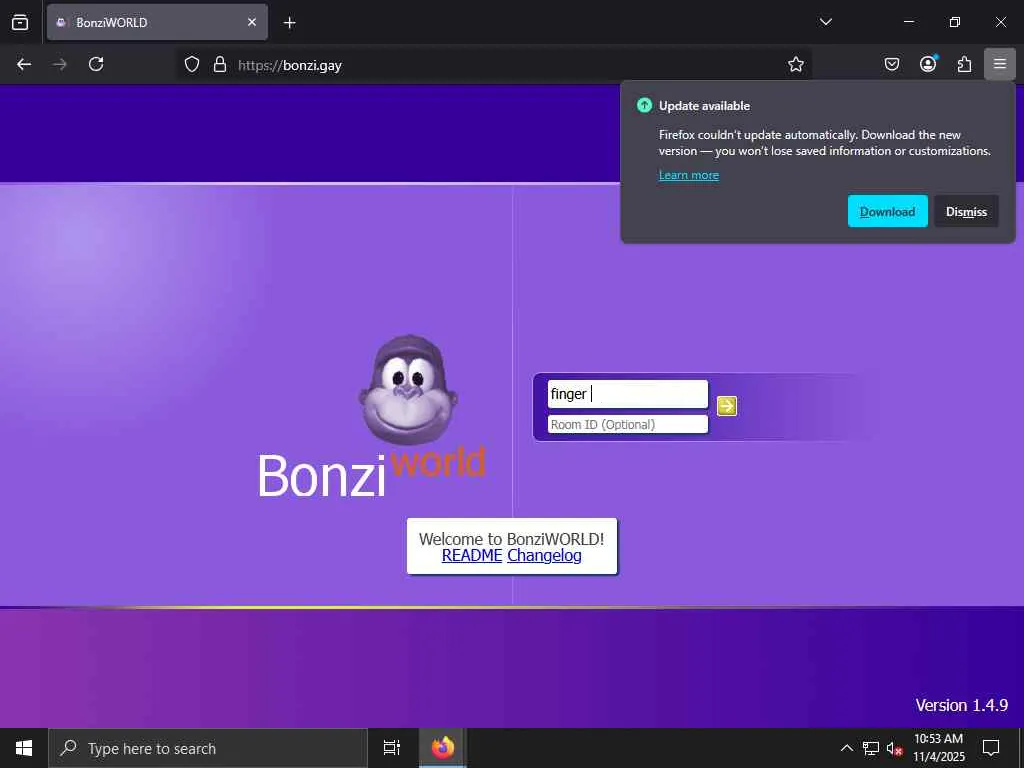1024x768 pixels.
Task: Restore down the Firefox window
Action: pyautogui.click(x=954, y=22)
